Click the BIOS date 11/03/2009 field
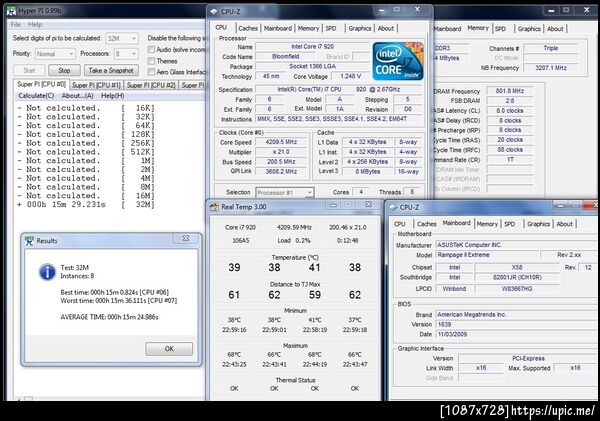Screen dimensions: 600x421 [x=517, y=335]
